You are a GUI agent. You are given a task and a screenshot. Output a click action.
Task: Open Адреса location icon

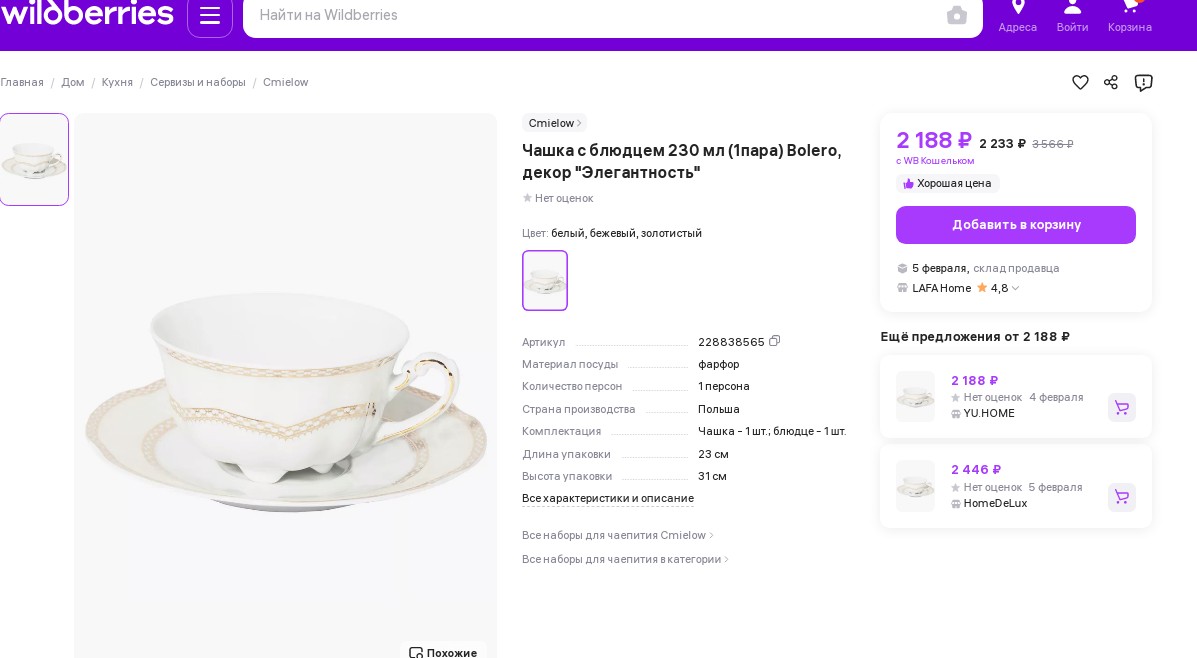[1018, 16]
